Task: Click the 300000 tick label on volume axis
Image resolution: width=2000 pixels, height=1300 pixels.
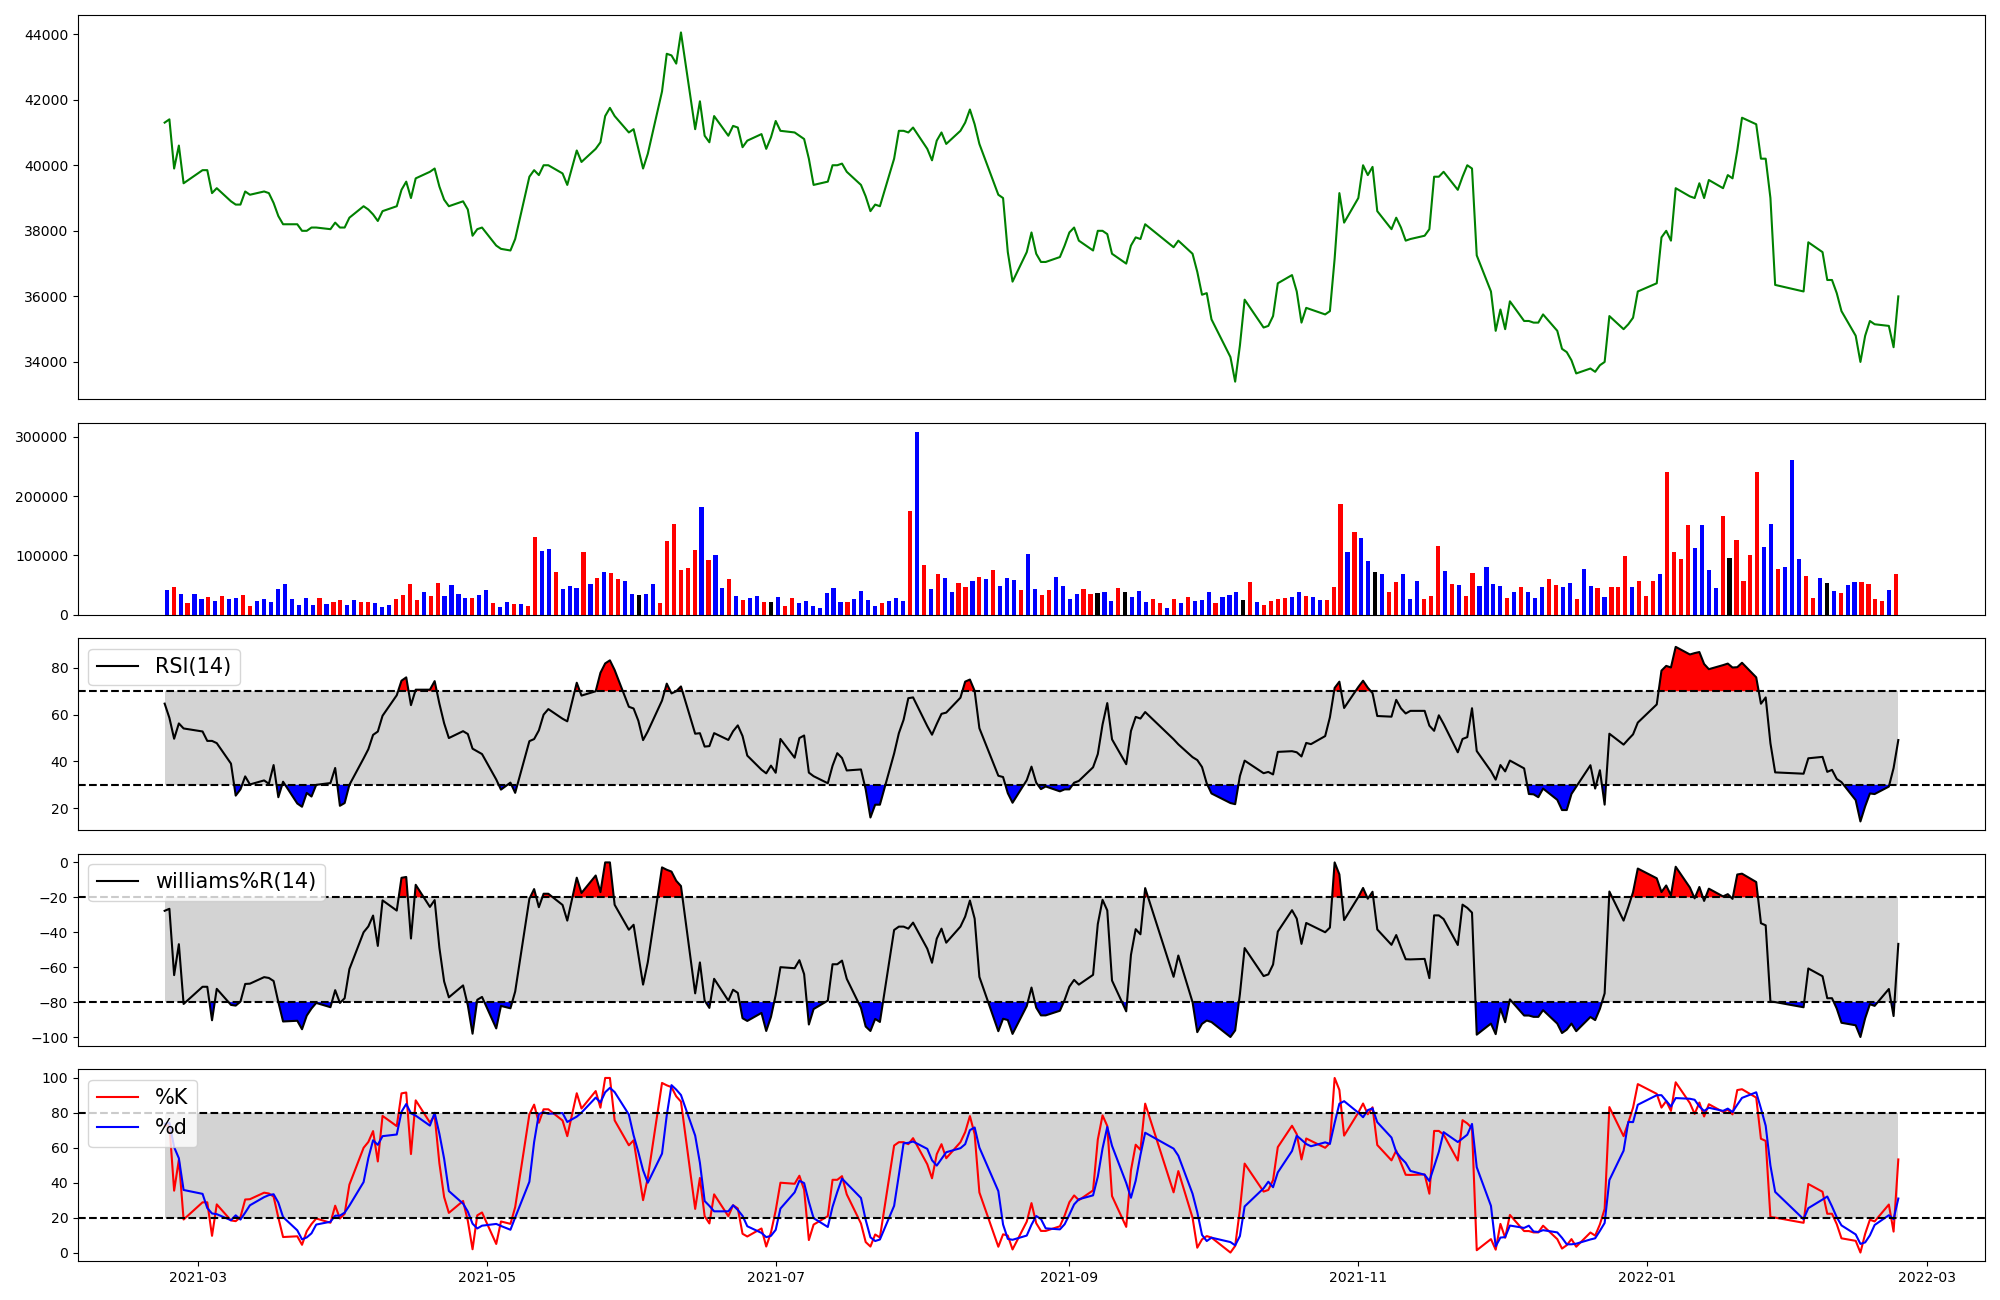Action: tap(42, 437)
